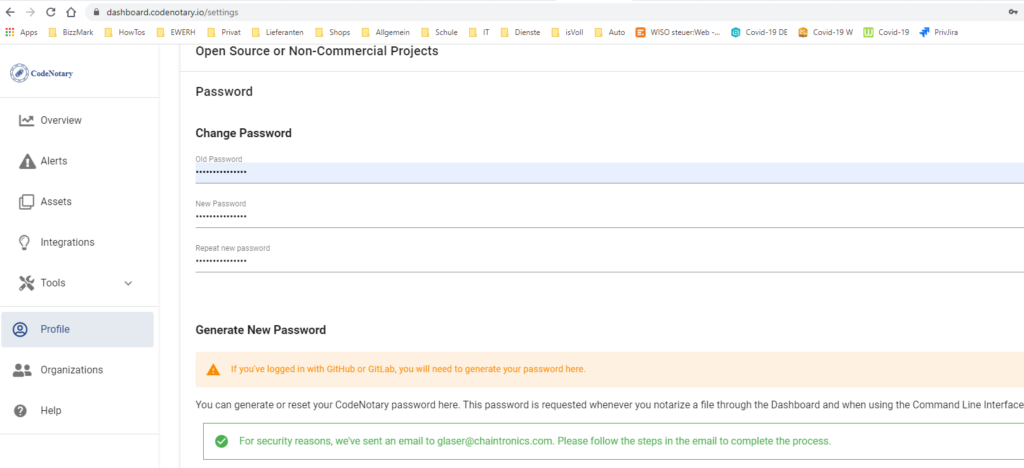The height and width of the screenshot is (468, 1024).
Task: Click the Alerts warning triangle icon
Action: click(x=26, y=161)
